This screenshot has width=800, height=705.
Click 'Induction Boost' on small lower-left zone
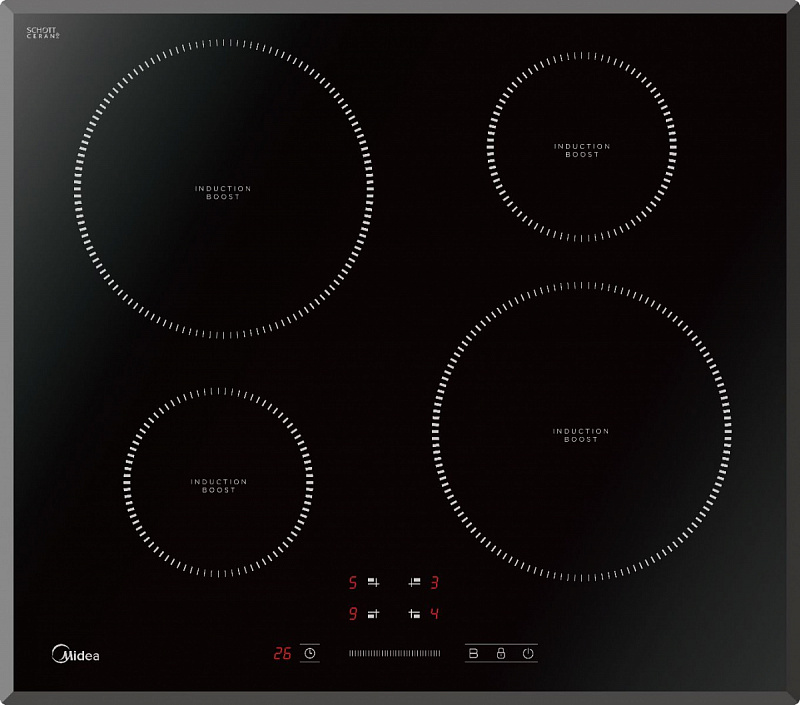(x=219, y=486)
